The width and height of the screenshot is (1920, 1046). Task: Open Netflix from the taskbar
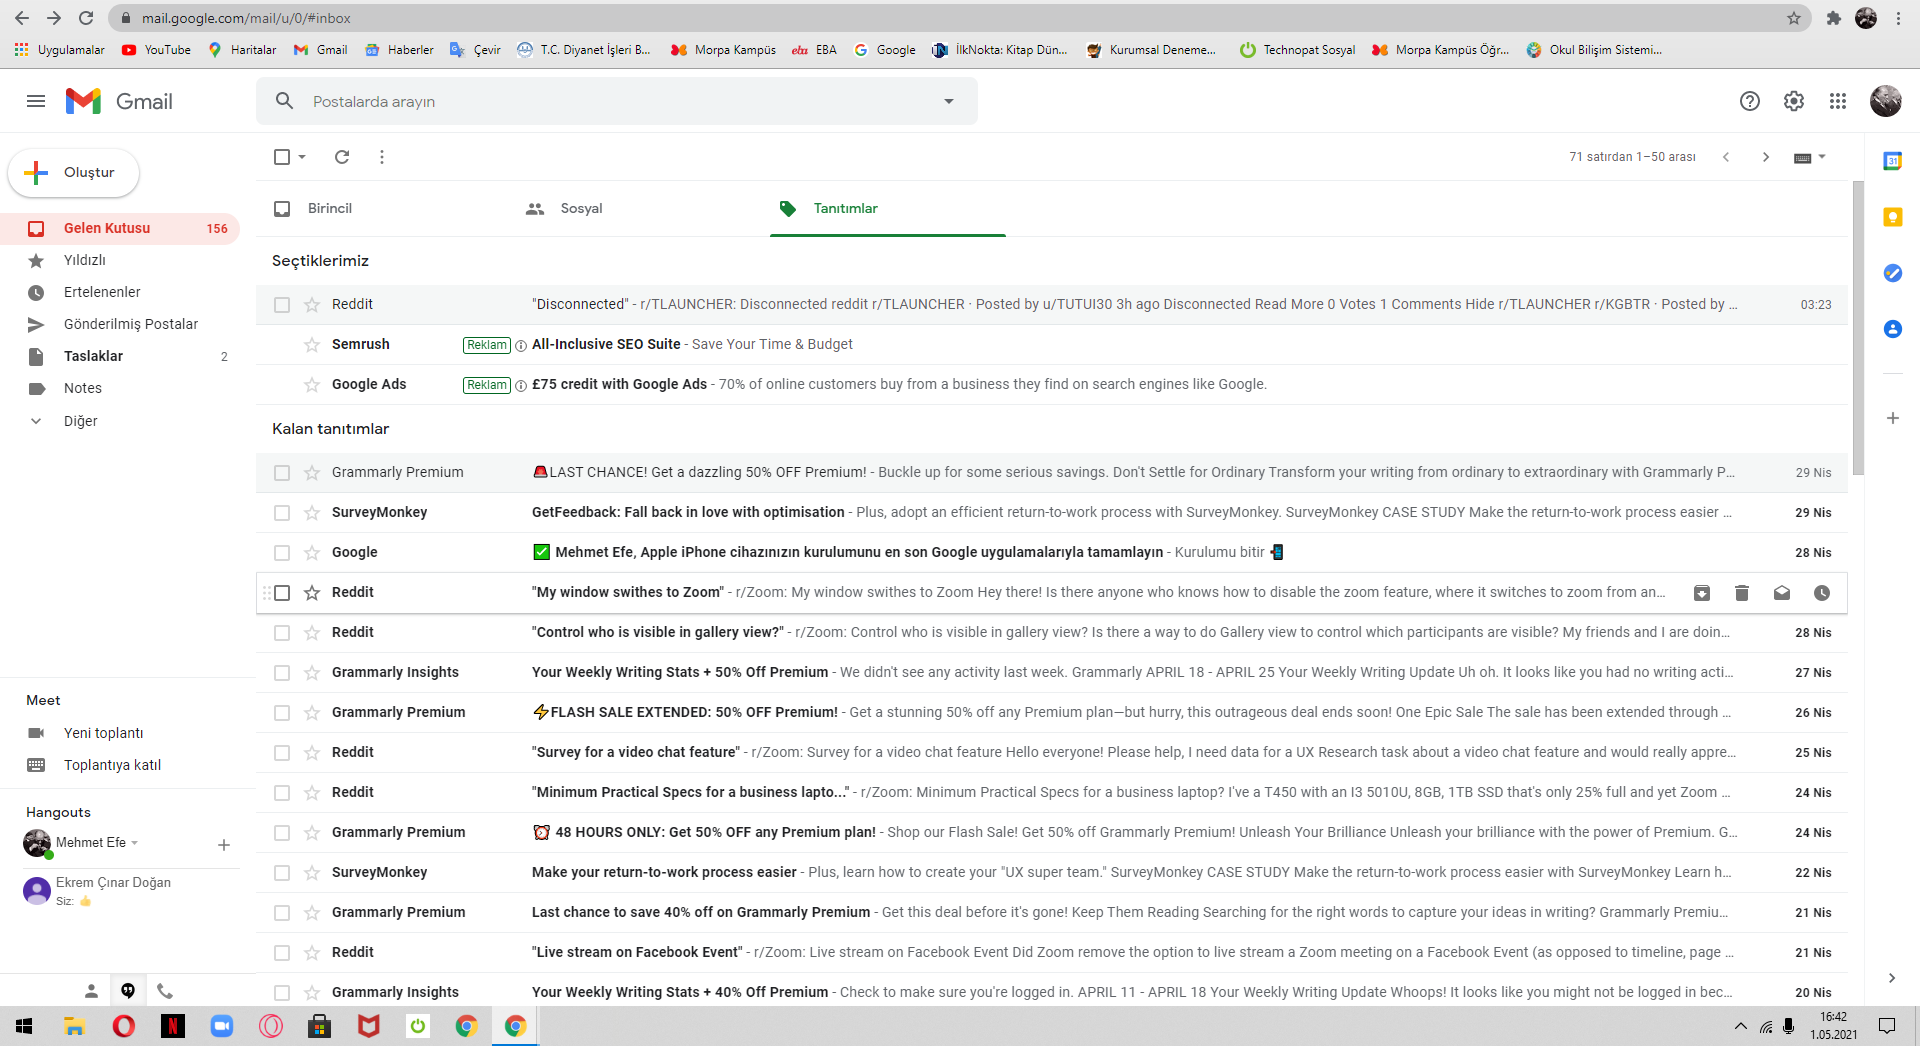tap(173, 1026)
